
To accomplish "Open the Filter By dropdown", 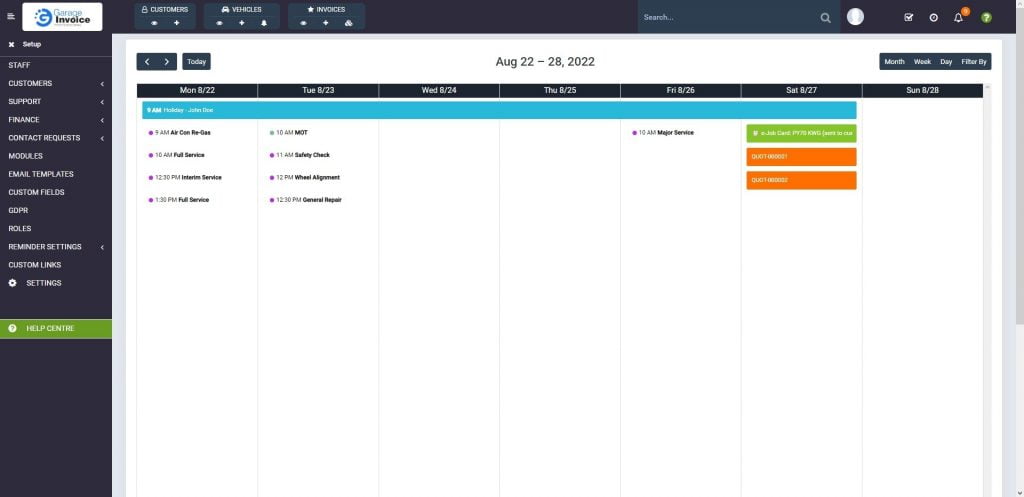I will [974, 62].
